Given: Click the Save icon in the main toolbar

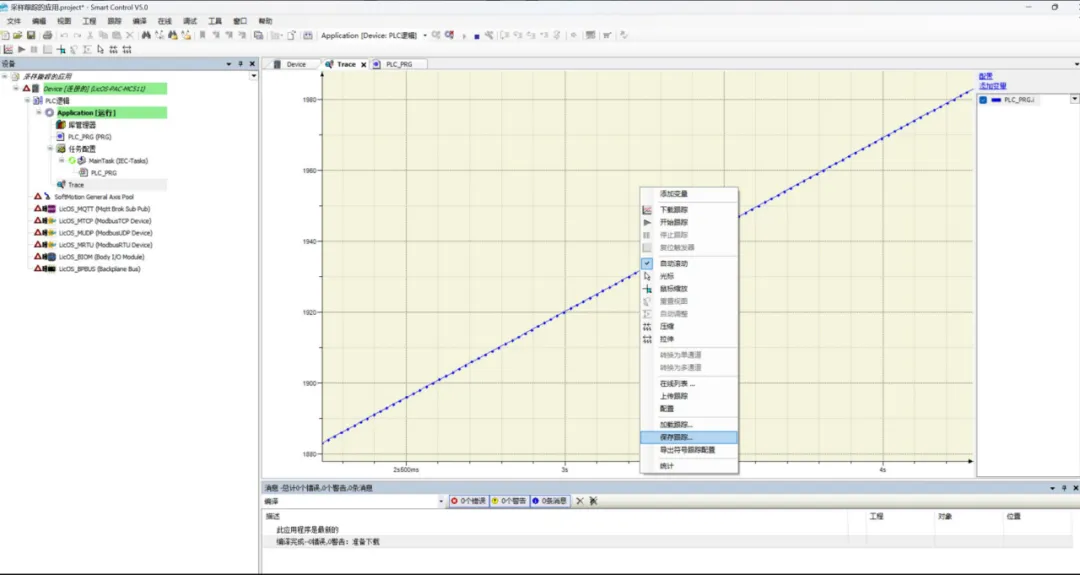Looking at the screenshot, I should pyautogui.click(x=31, y=35).
